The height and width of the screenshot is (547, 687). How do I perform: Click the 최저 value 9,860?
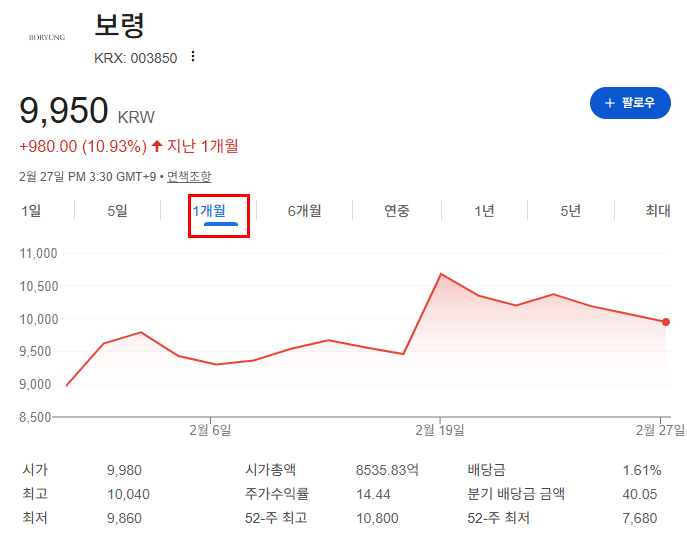pyautogui.click(x=124, y=519)
